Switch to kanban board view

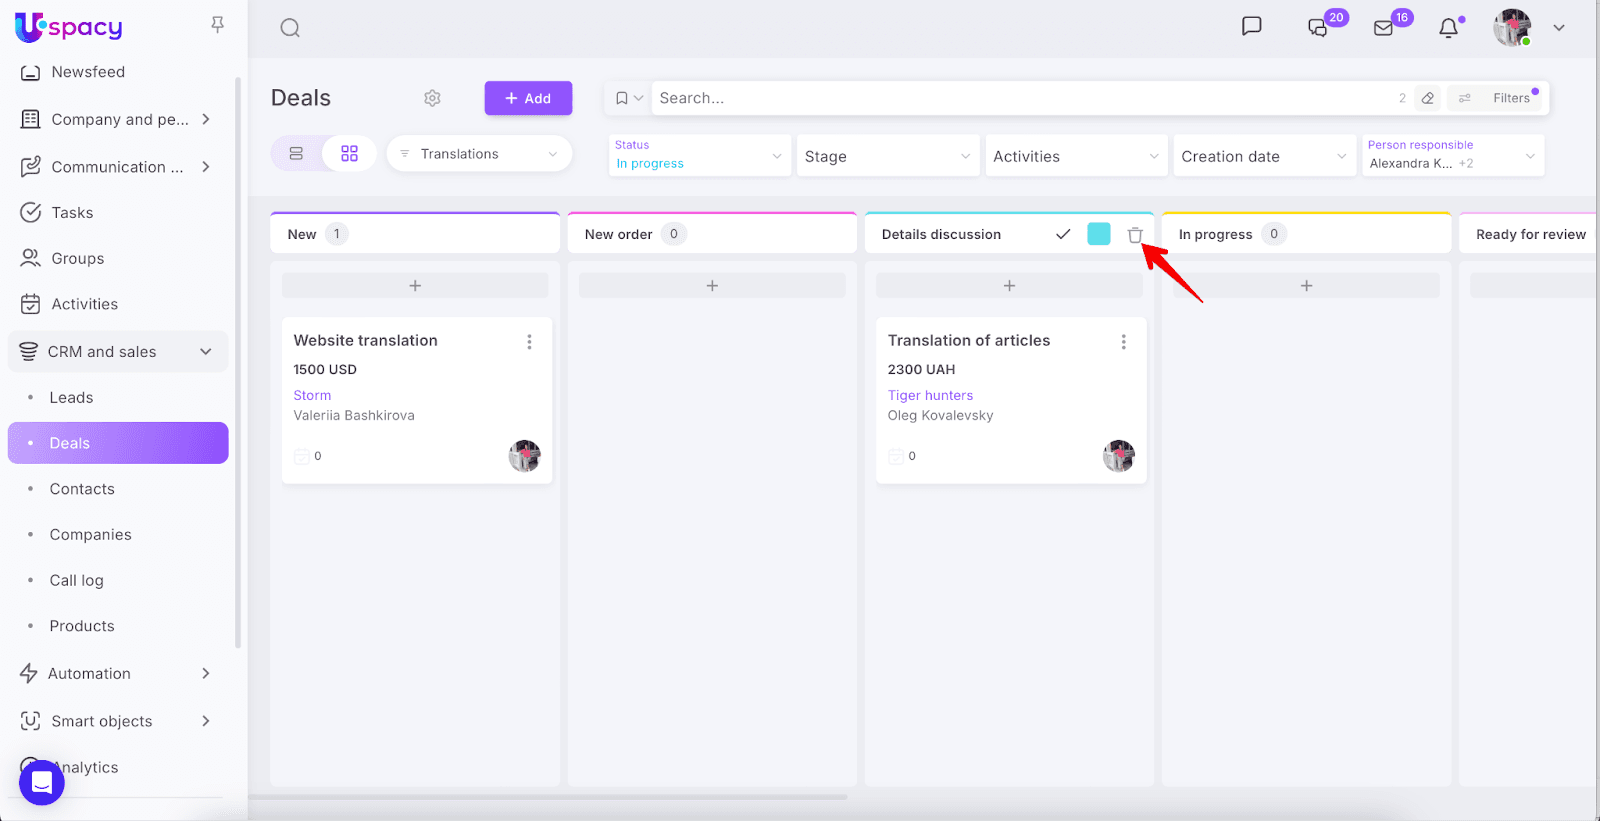(x=349, y=154)
